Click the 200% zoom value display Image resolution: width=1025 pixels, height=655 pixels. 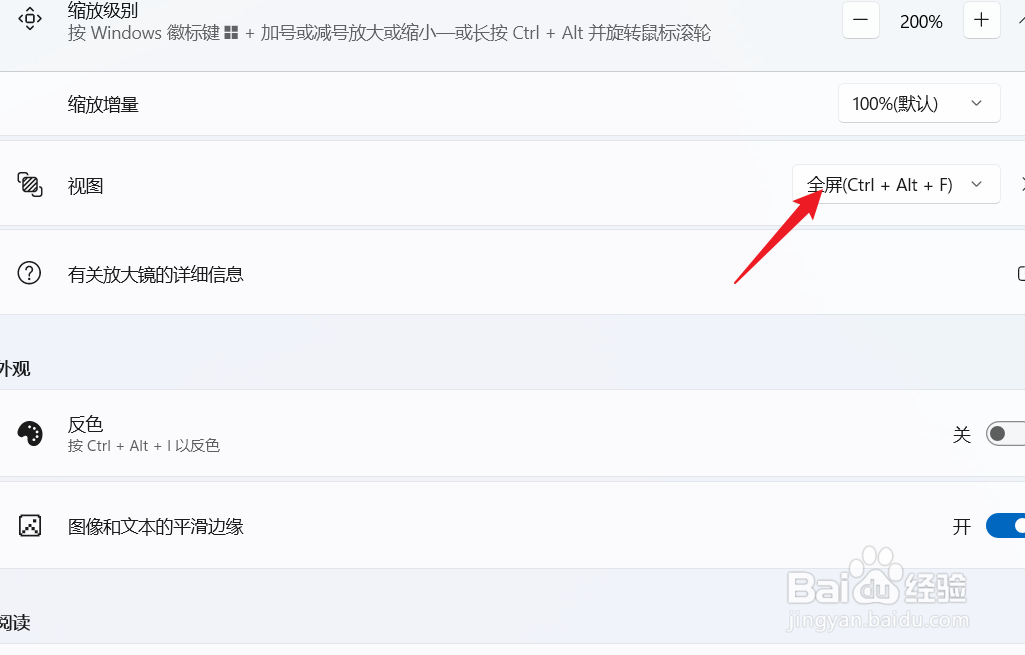tap(921, 22)
